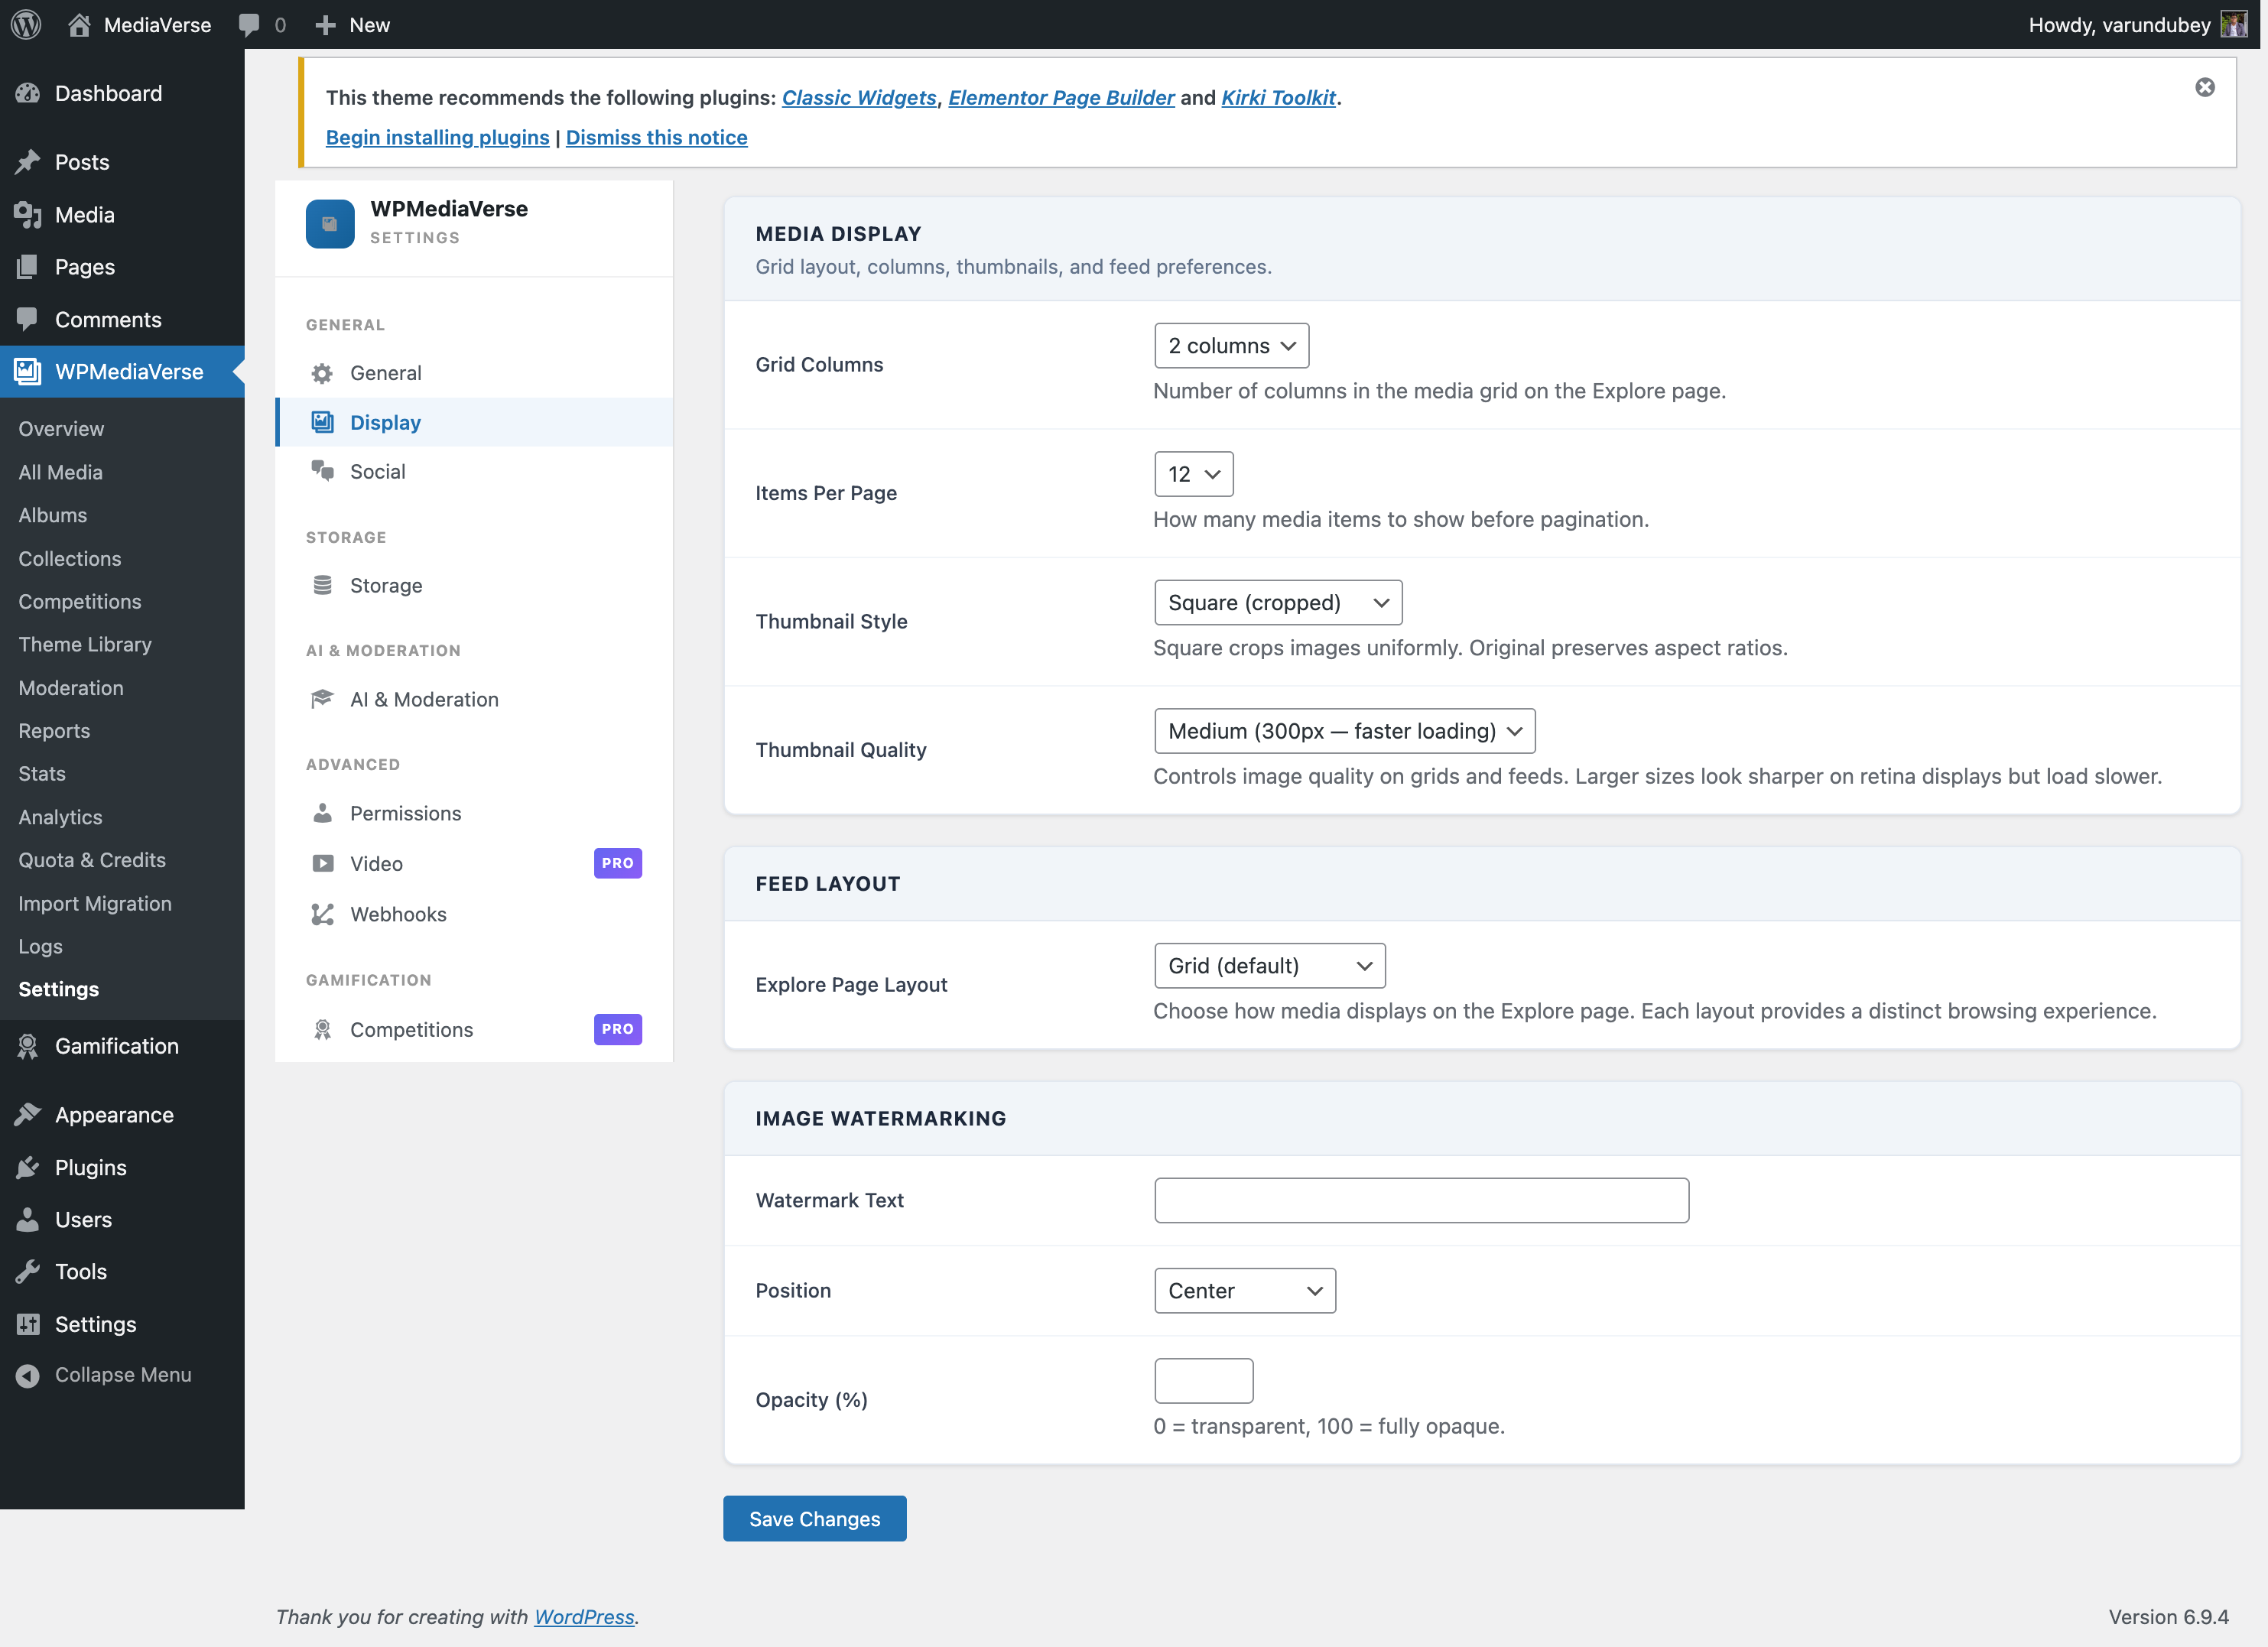Click the Opacity percentage input box

click(1203, 1380)
